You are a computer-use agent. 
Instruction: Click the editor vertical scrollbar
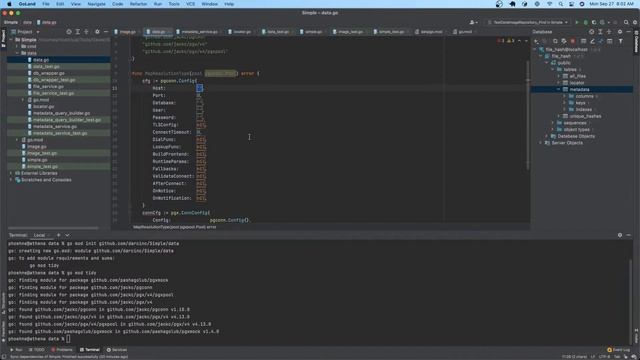[528, 115]
